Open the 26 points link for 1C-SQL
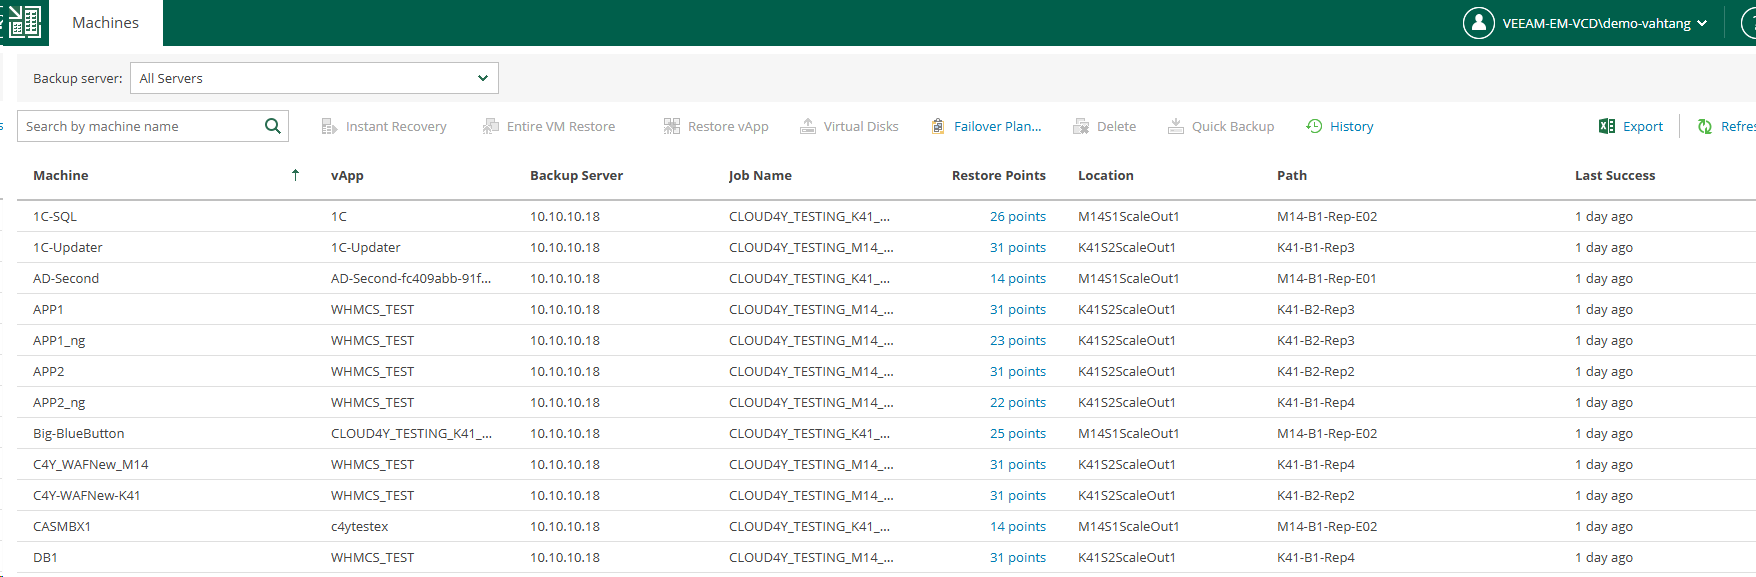Viewport: 1756px width, 577px height. pyautogui.click(x=1017, y=216)
